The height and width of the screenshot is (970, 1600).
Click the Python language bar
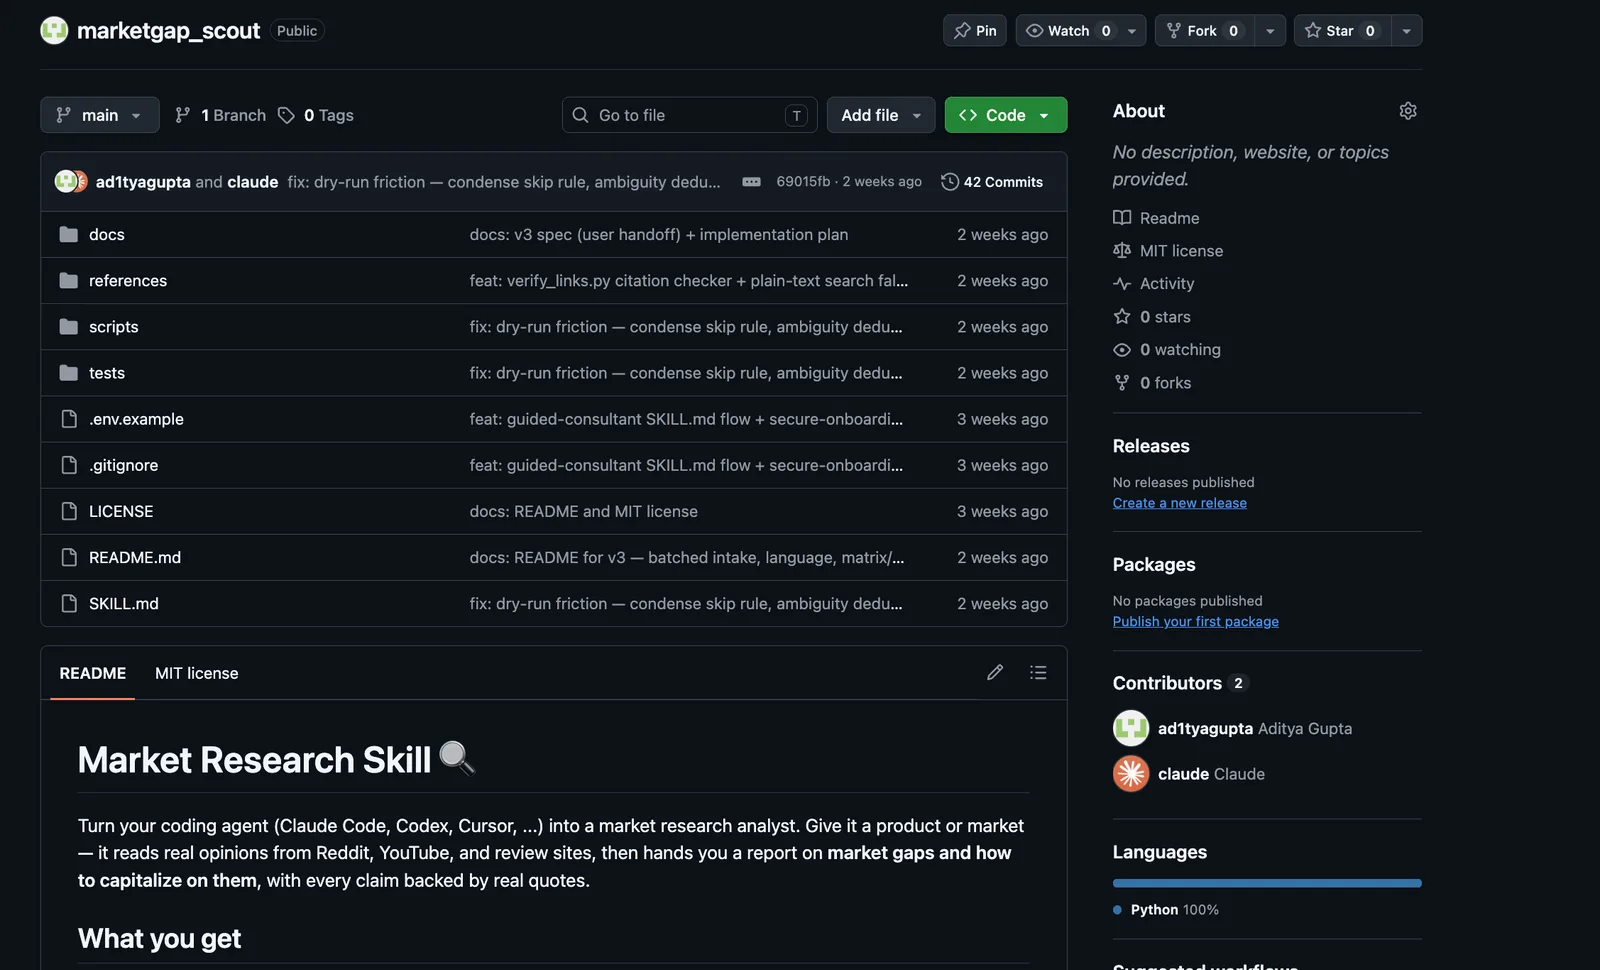click(x=1267, y=883)
